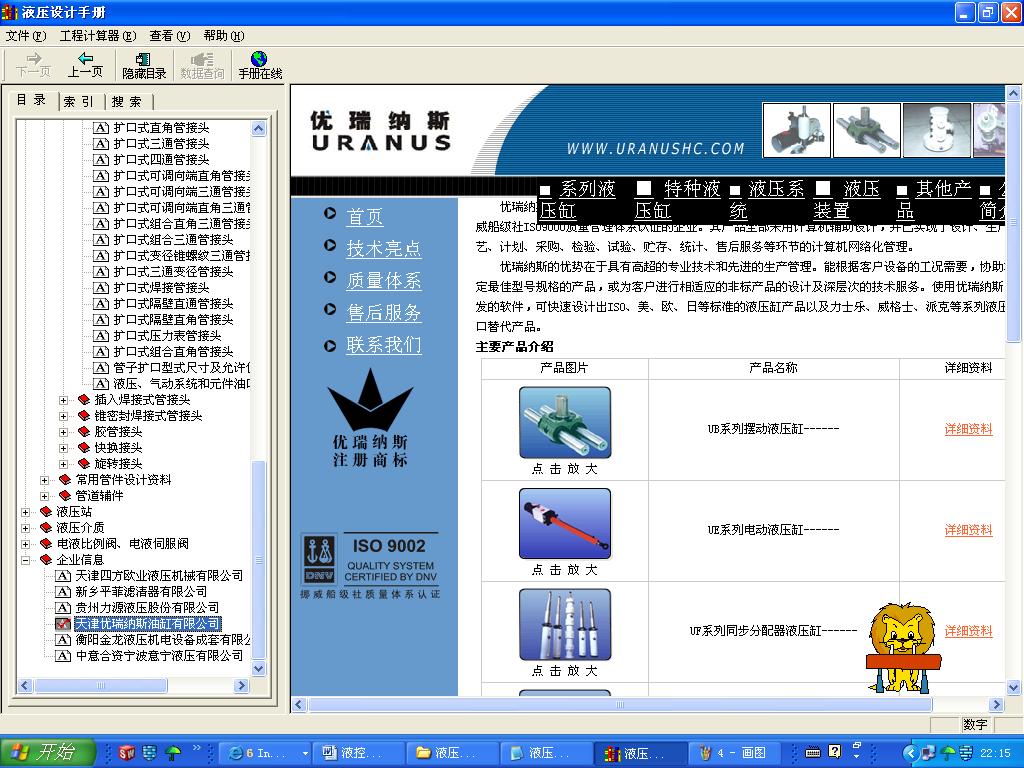Click content pane horizontal scrollbar thumb
This screenshot has height=768, width=1024.
coord(620,705)
